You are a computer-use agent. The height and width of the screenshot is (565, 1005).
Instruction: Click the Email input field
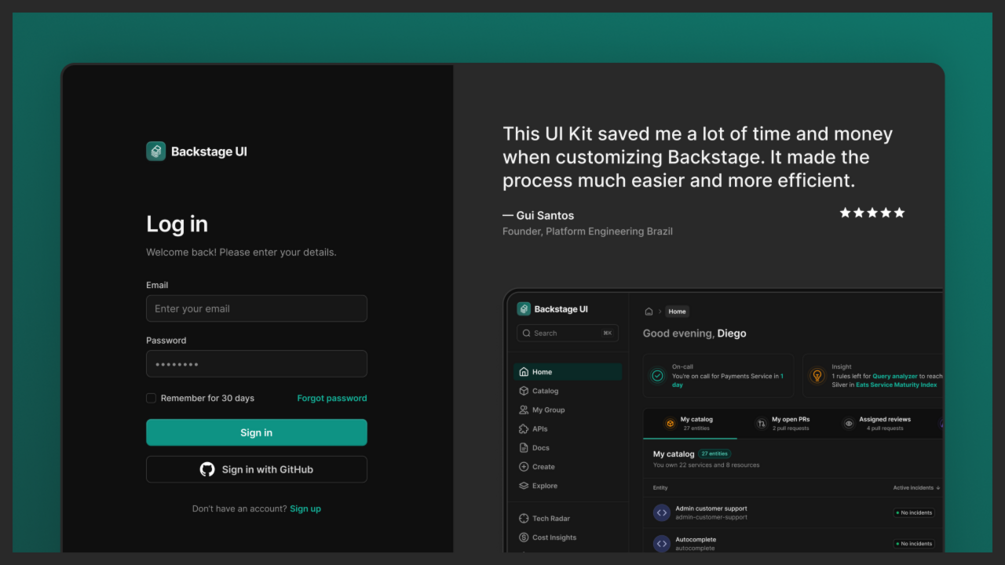click(x=256, y=309)
